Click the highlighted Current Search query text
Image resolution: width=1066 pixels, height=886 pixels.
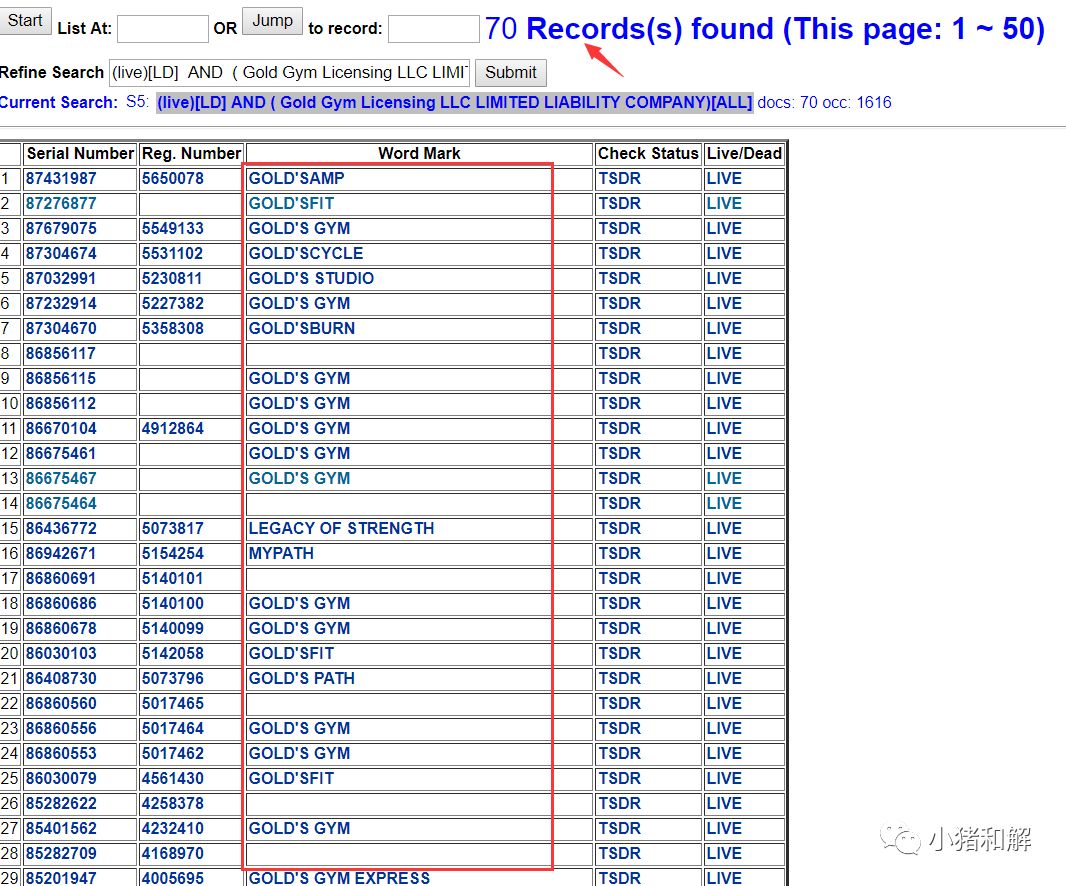455,103
